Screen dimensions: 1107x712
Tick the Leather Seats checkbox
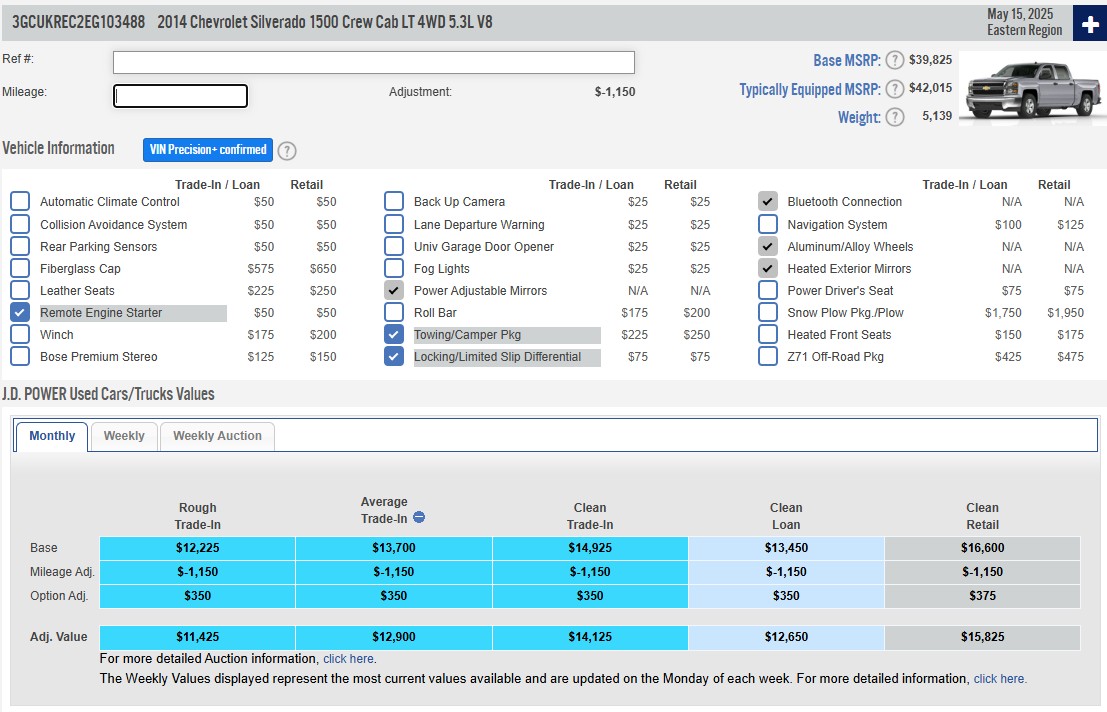point(20,290)
